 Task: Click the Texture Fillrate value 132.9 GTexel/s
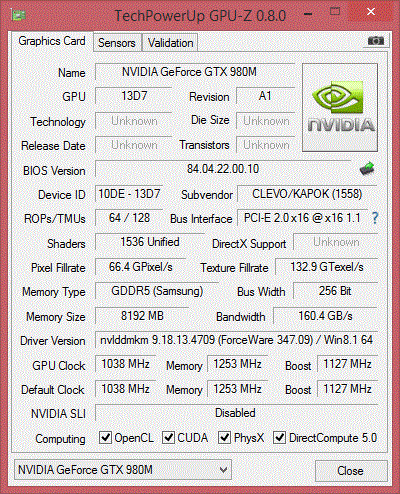327,267
